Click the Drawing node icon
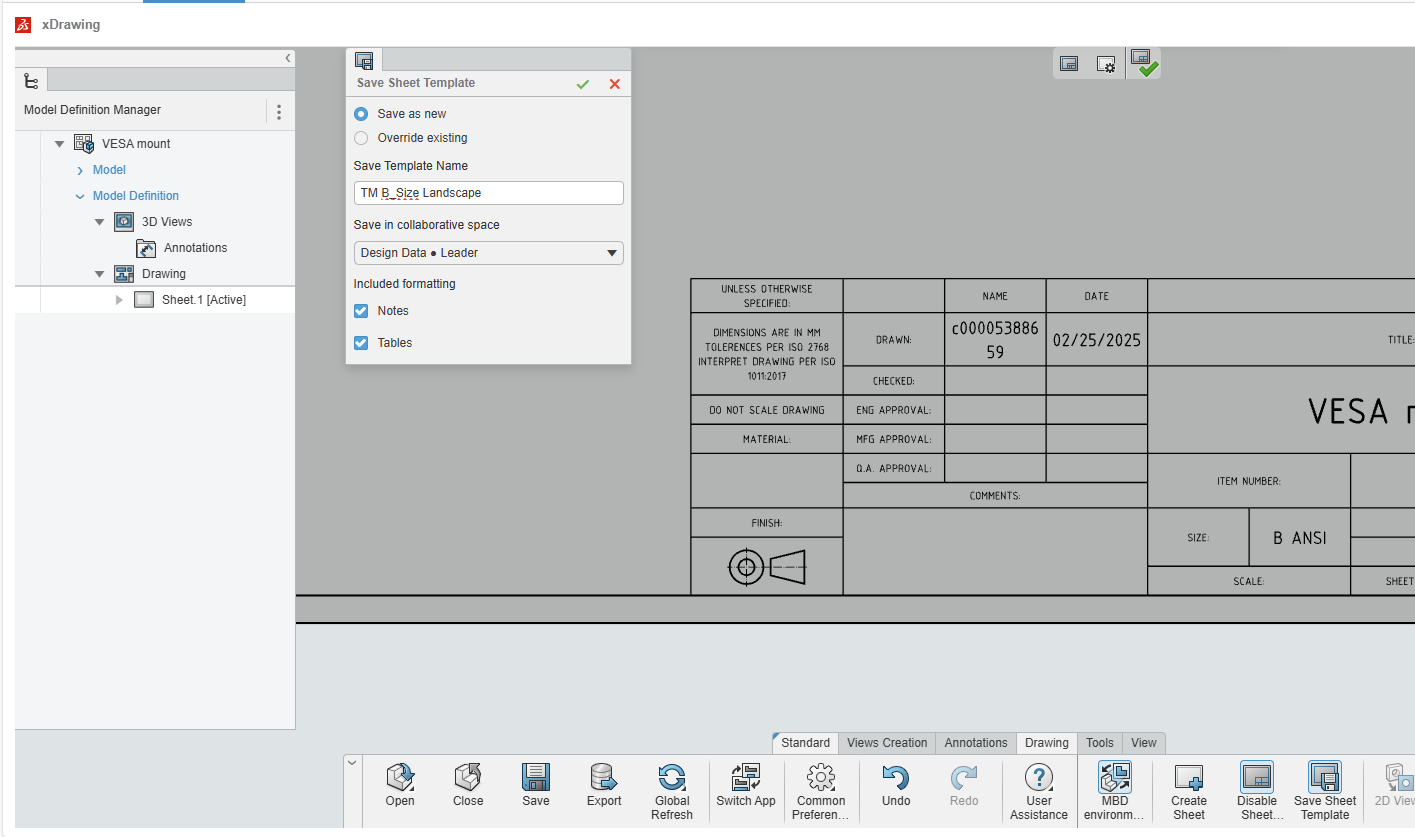The image size is (1415, 837). coord(124,274)
